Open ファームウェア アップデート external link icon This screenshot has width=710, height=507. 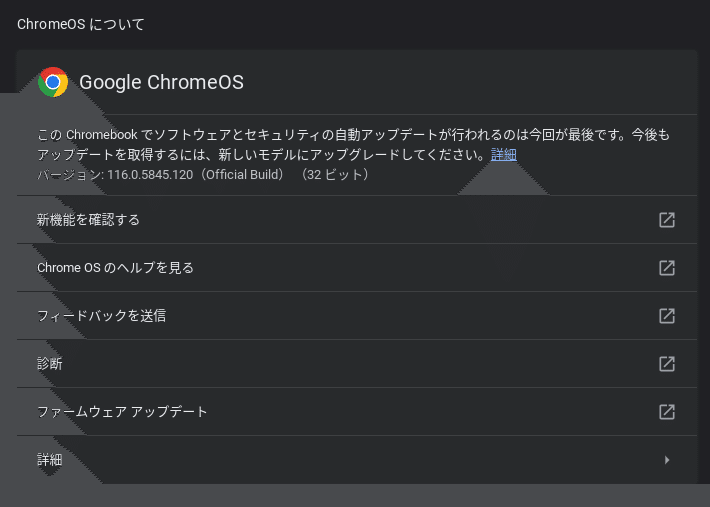667,412
